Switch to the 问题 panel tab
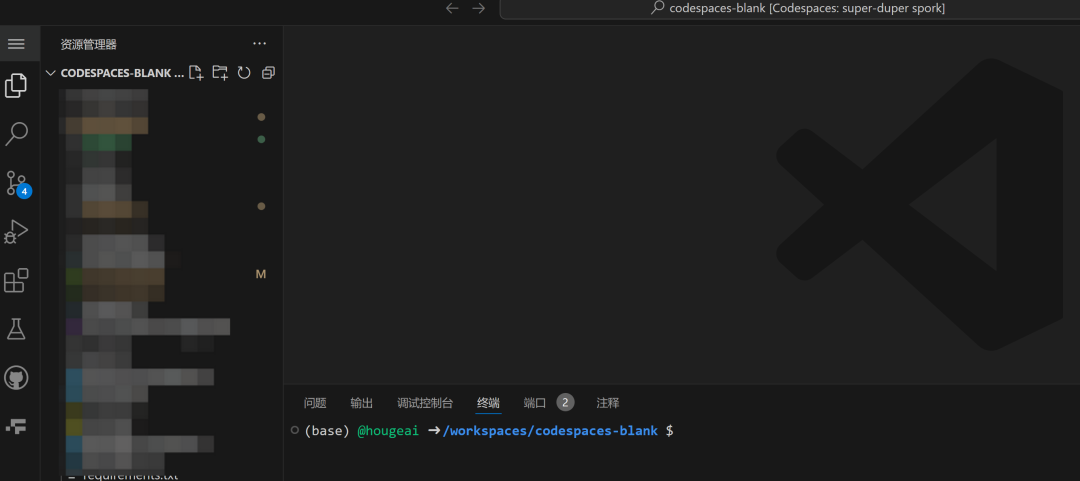The width and height of the screenshot is (1080, 481). pyautogui.click(x=315, y=403)
